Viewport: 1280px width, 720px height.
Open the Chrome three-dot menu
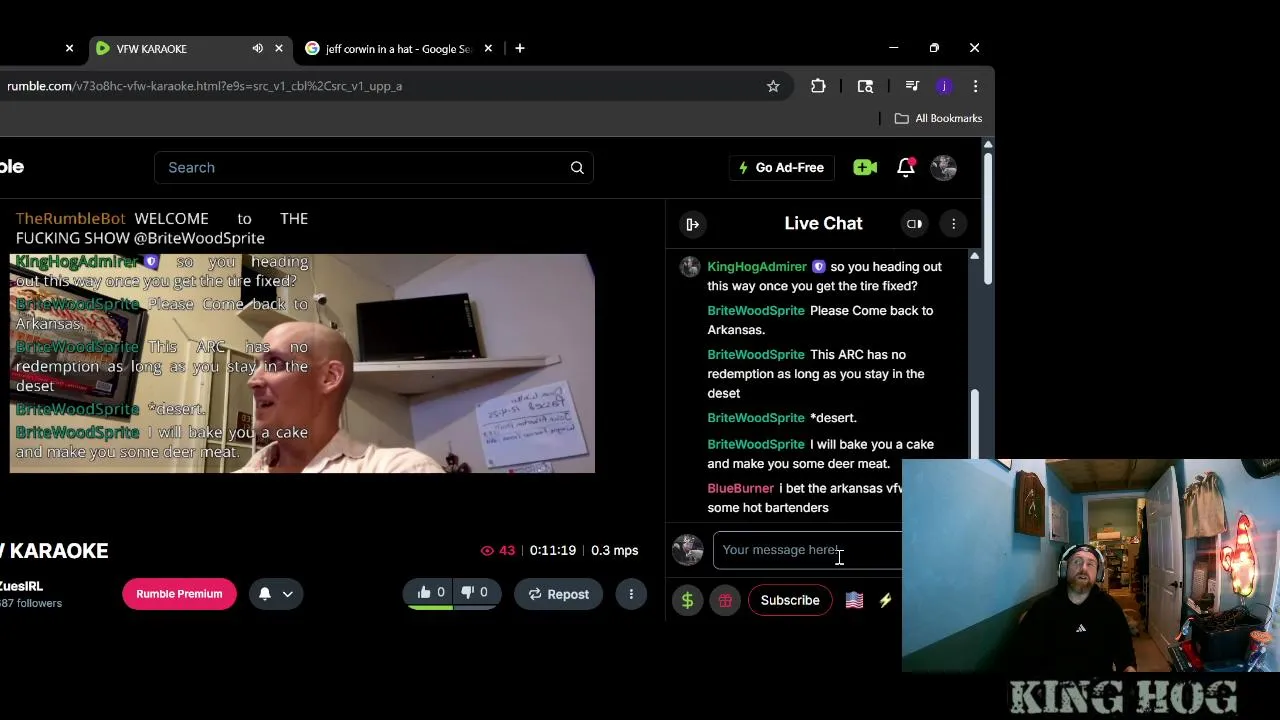click(975, 86)
